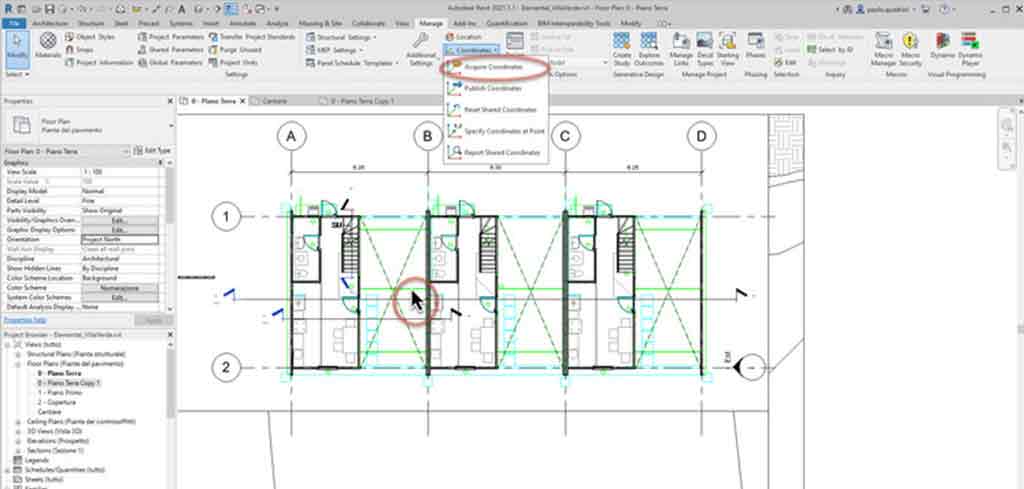
Task: Click Acquire Coordinates in the dropdown
Action: click(x=494, y=66)
